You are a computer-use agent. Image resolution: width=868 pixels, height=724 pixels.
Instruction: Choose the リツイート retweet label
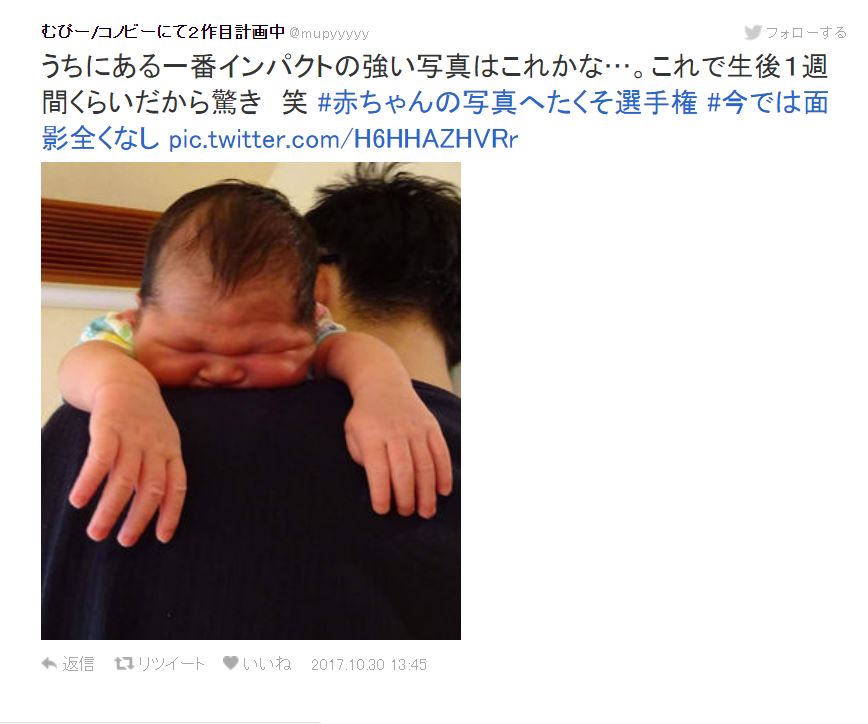pos(171,664)
